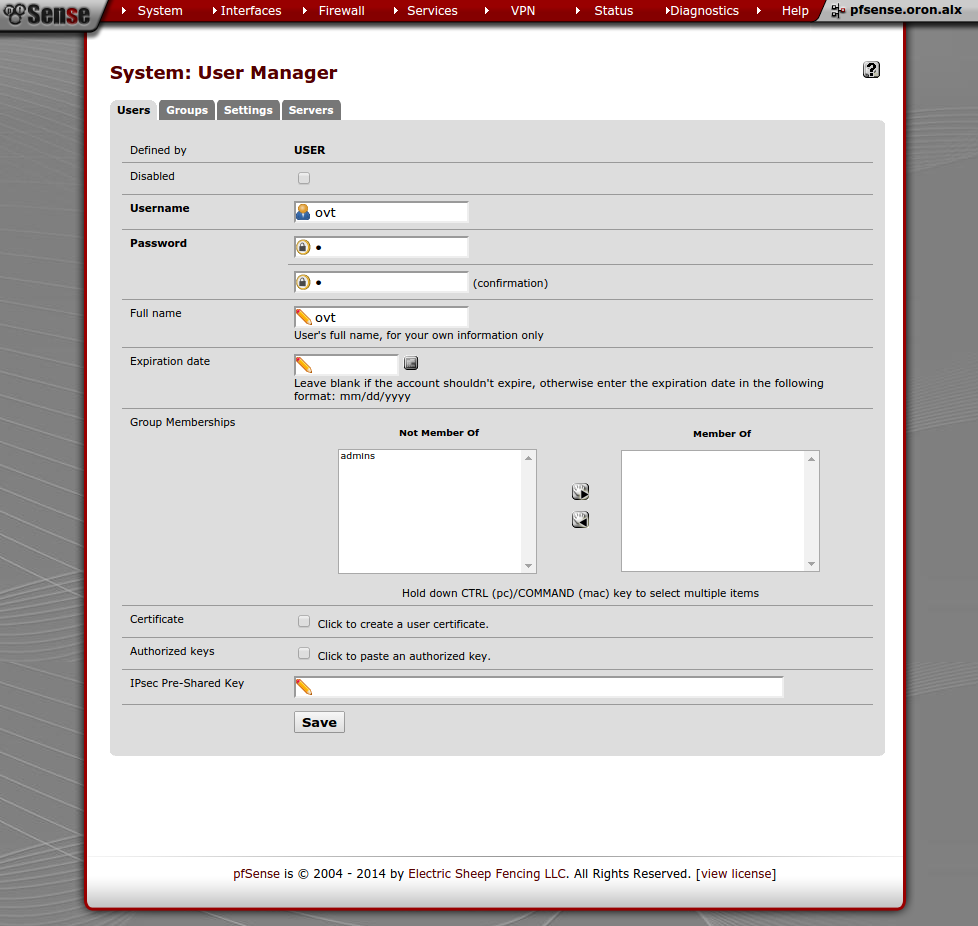This screenshot has width=978, height=926.
Task: Click the pfsense.oron.alx hostname text
Action: (x=906, y=10)
